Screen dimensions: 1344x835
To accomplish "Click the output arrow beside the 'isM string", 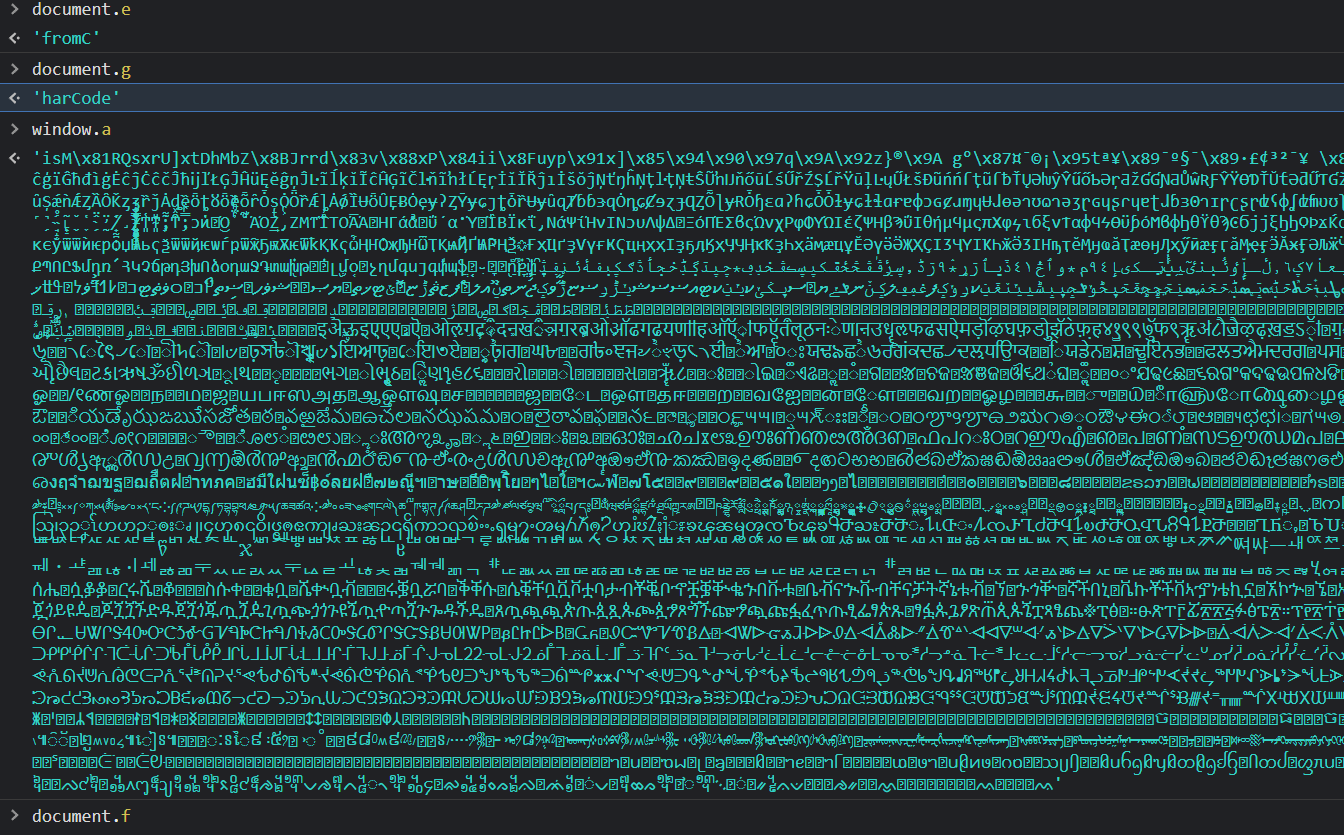I will (14, 158).
